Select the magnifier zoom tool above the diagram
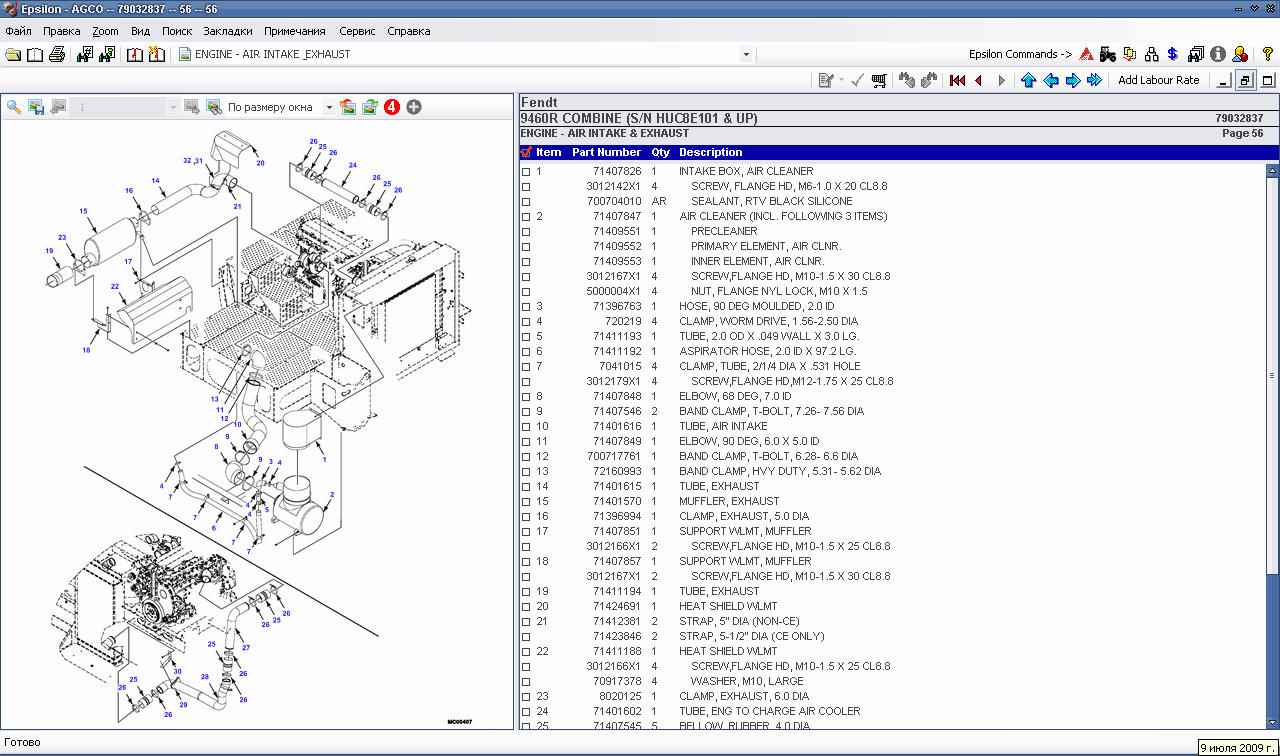1280x756 pixels. pyautogui.click(x=13, y=106)
